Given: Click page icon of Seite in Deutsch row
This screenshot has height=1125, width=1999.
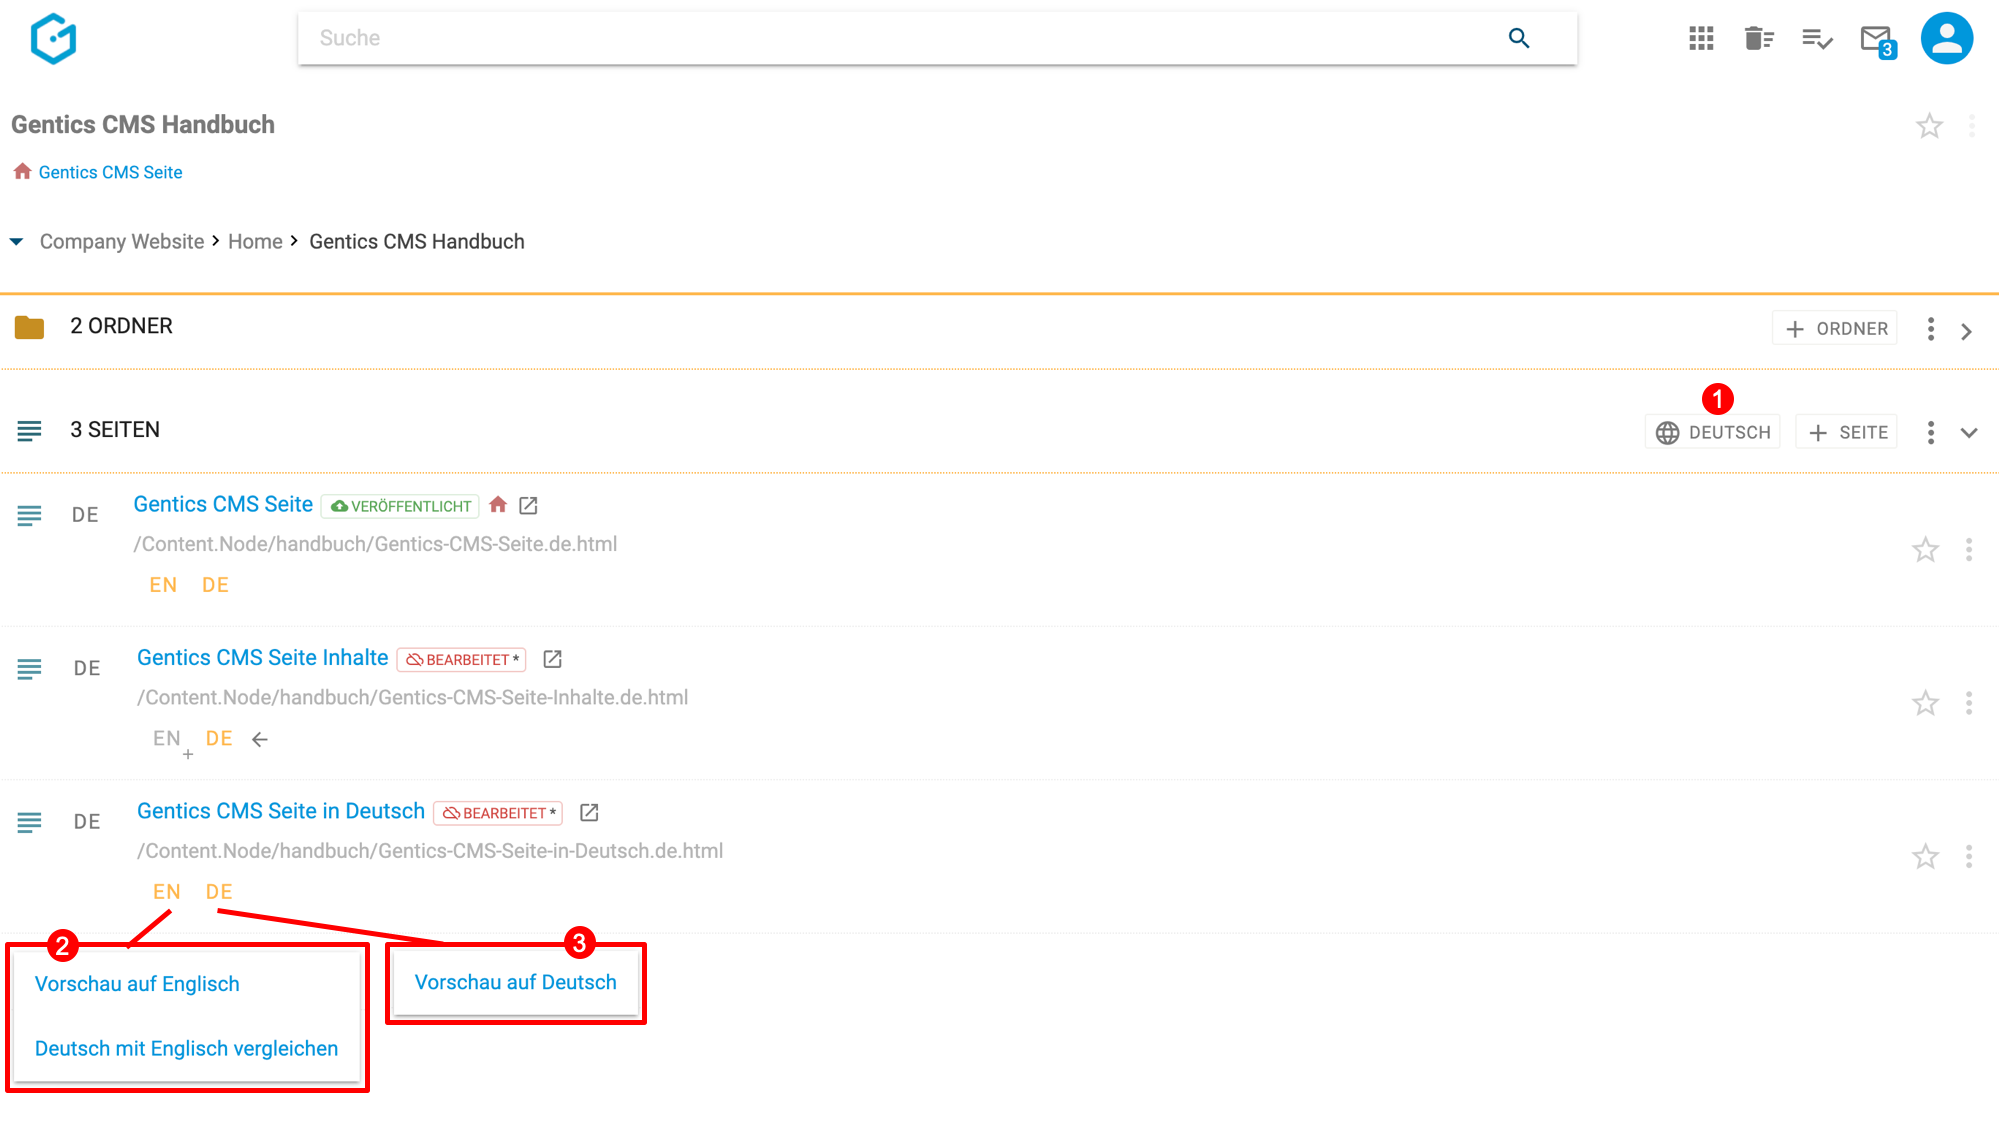Looking at the screenshot, I should (x=29, y=822).
